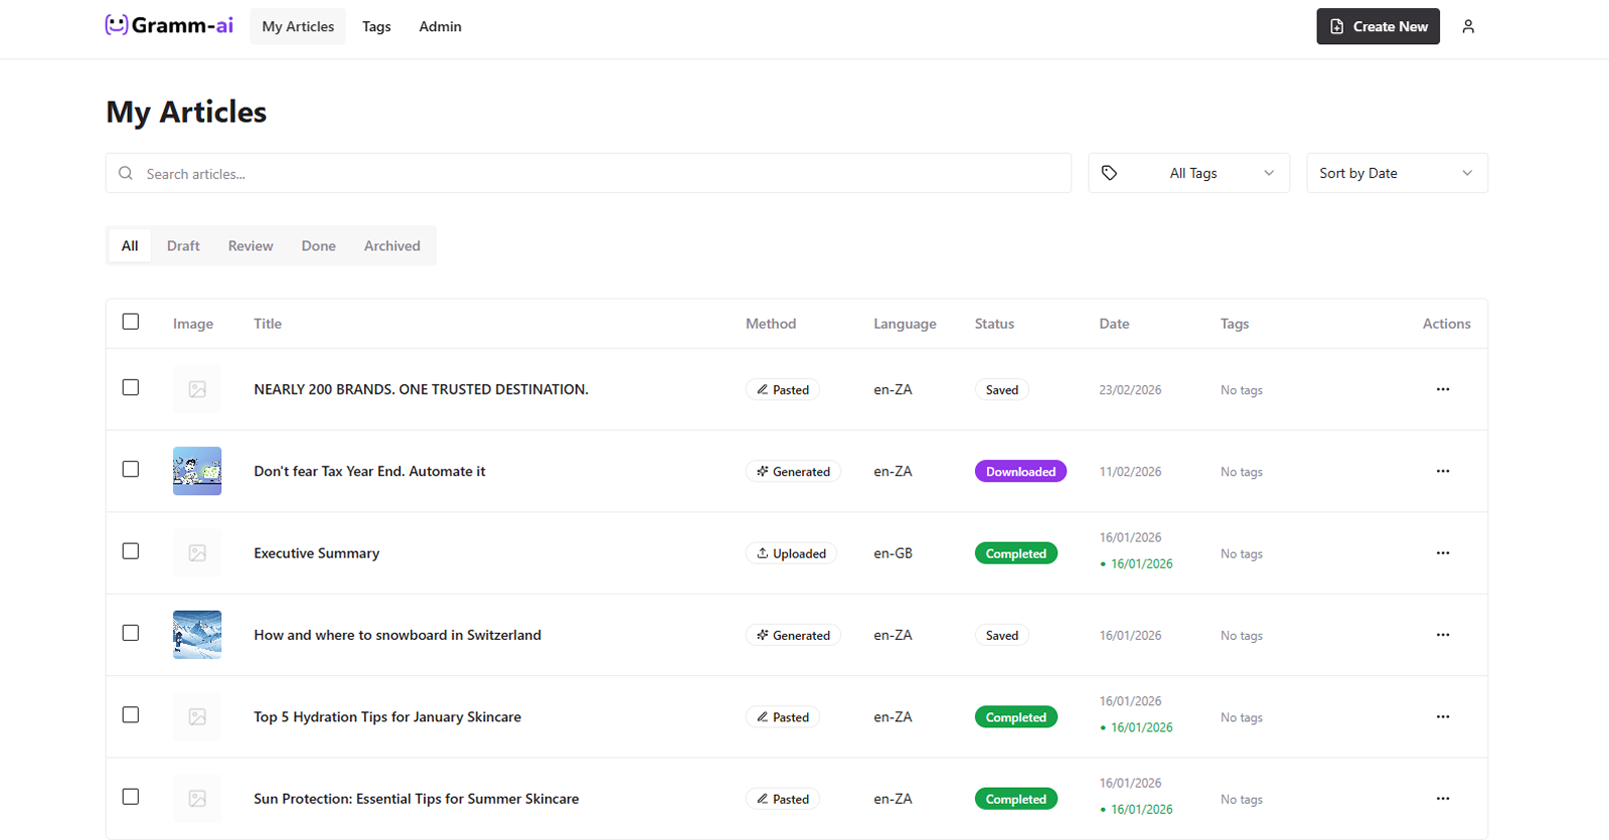Click placeholder image of Sun Protection row
This screenshot has height=840, width=1609.
(x=197, y=799)
